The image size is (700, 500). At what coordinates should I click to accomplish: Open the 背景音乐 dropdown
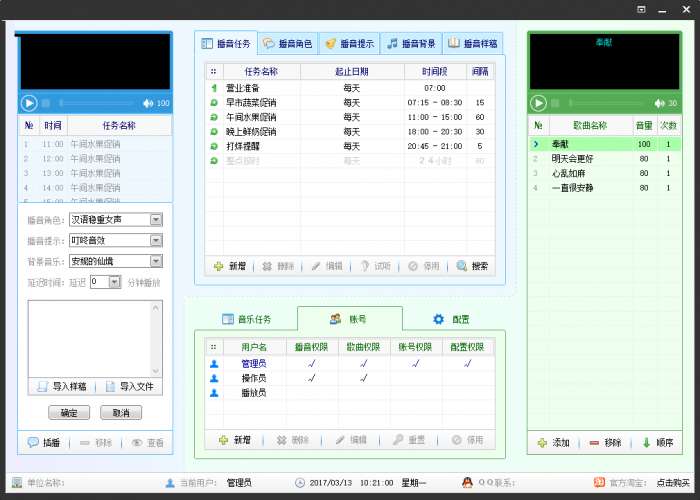click(155, 261)
